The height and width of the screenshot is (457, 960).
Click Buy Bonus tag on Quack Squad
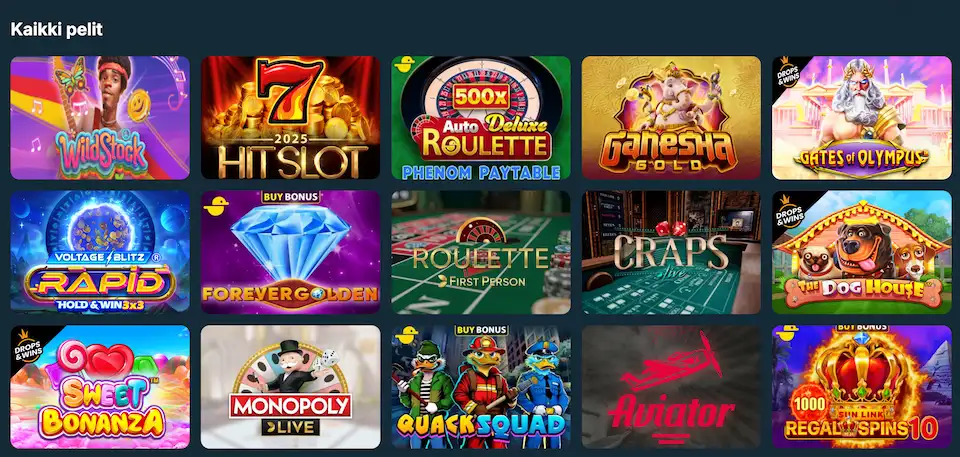point(481,330)
